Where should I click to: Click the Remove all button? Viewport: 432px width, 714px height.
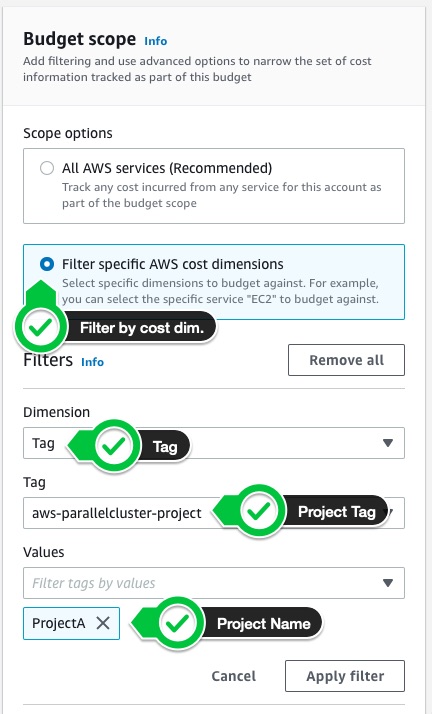coord(346,360)
